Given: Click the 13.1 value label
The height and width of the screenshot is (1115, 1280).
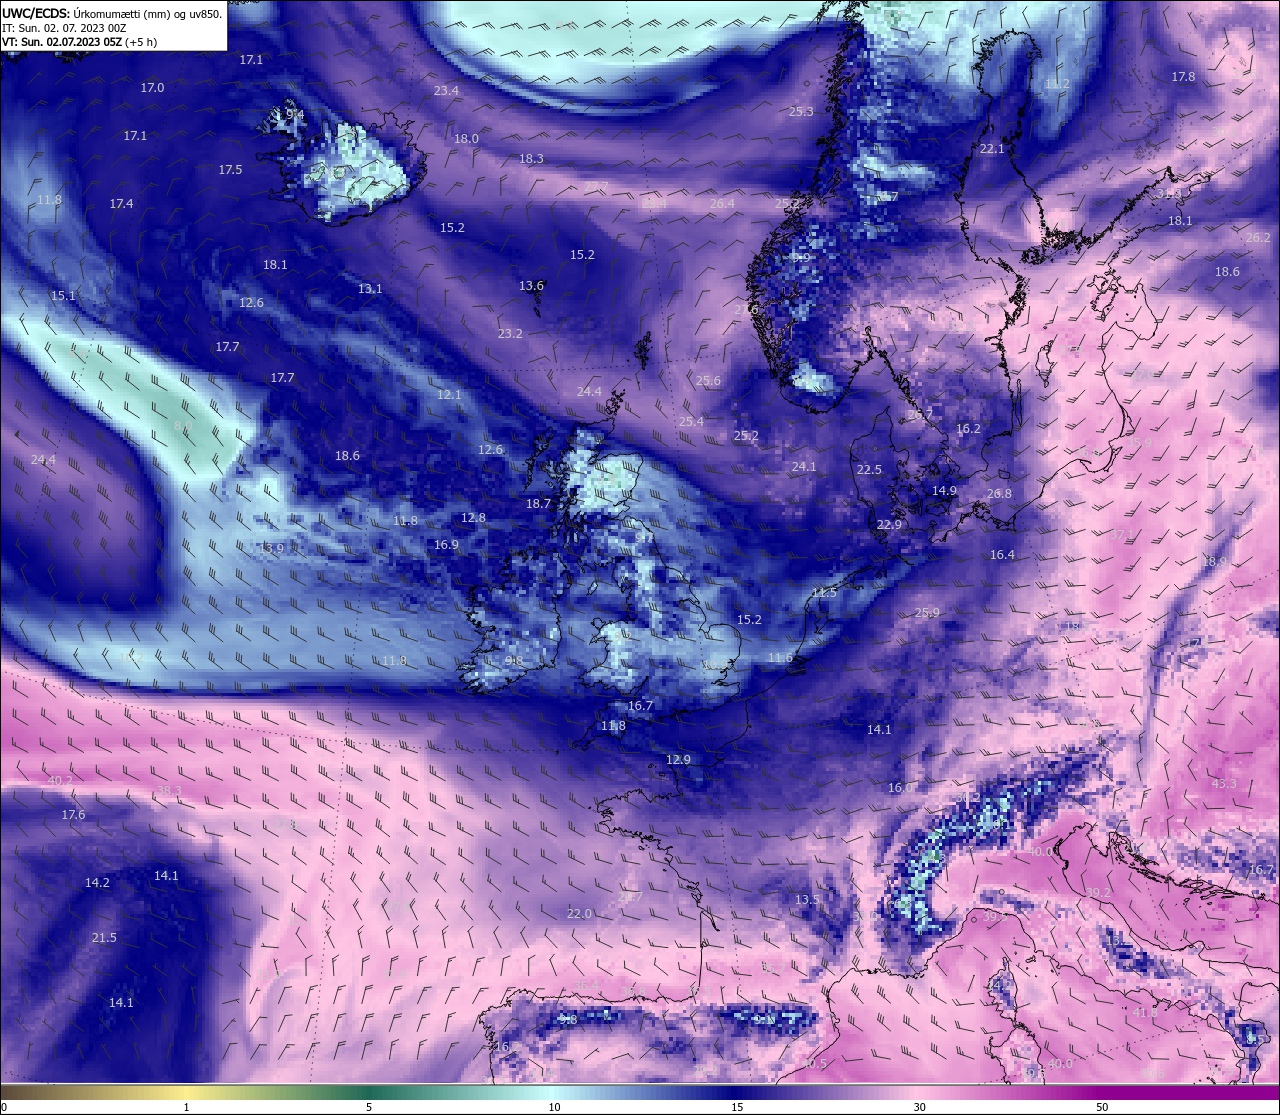Looking at the screenshot, I should click(370, 289).
